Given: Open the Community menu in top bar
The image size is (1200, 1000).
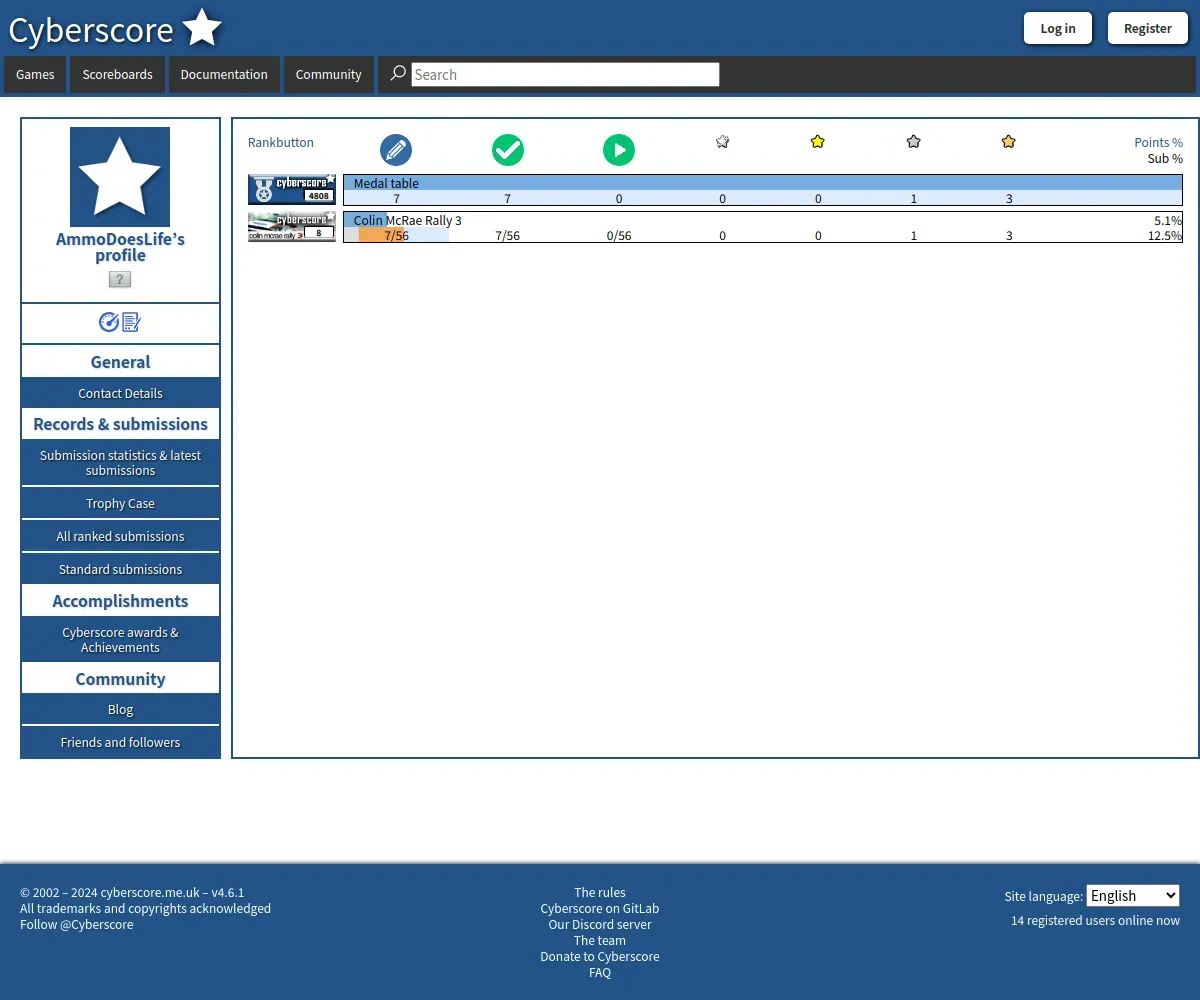Looking at the screenshot, I should pyautogui.click(x=328, y=74).
